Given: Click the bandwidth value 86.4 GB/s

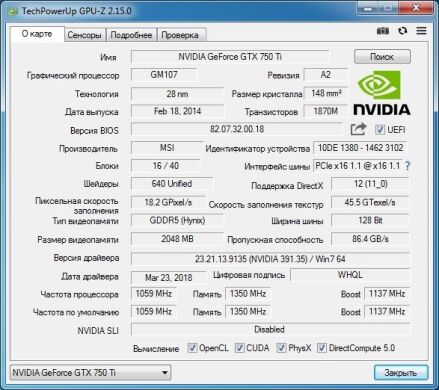Looking at the screenshot, I should [370, 239].
